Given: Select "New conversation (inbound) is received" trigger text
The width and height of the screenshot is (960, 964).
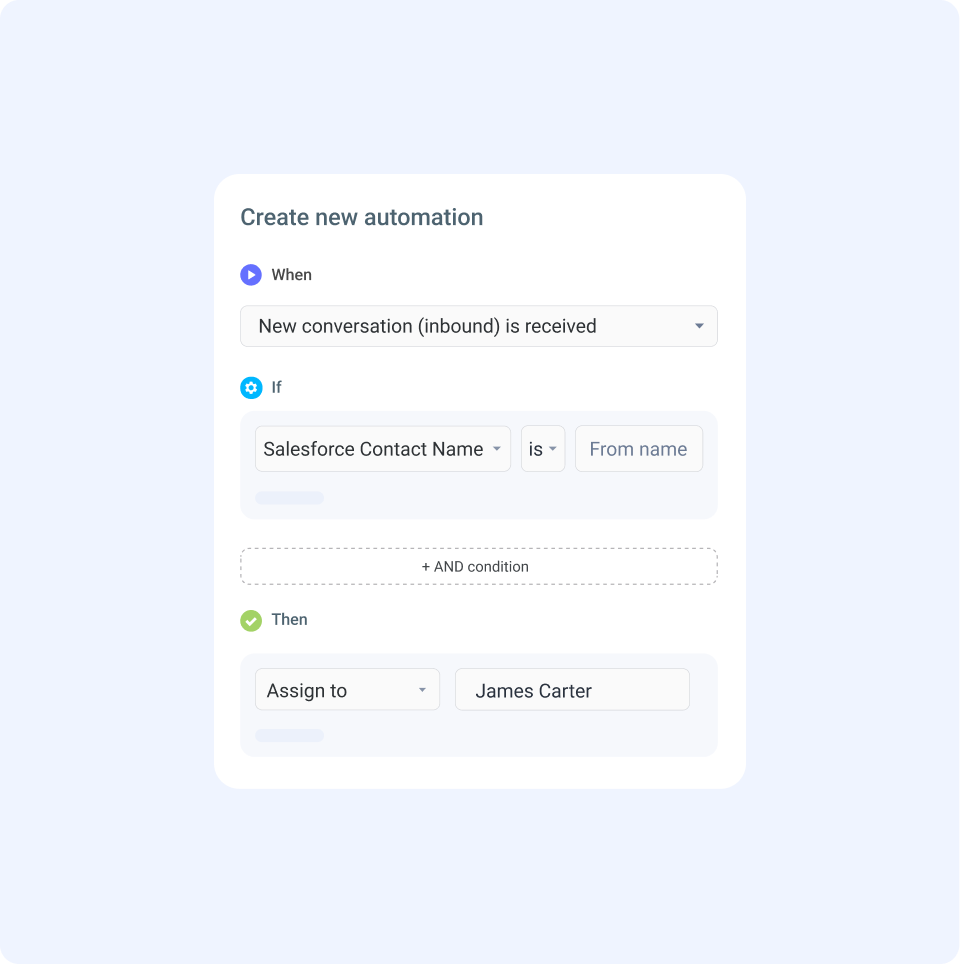Looking at the screenshot, I should point(427,326).
